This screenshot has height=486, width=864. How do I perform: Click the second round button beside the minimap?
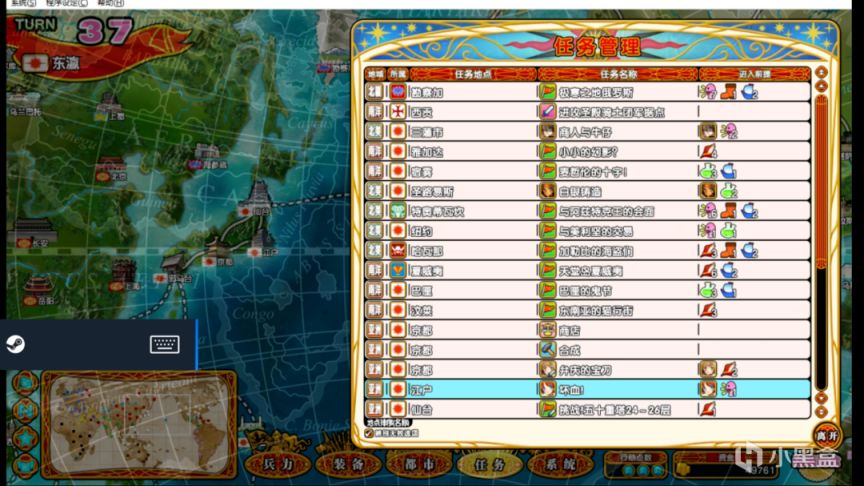click(25, 411)
